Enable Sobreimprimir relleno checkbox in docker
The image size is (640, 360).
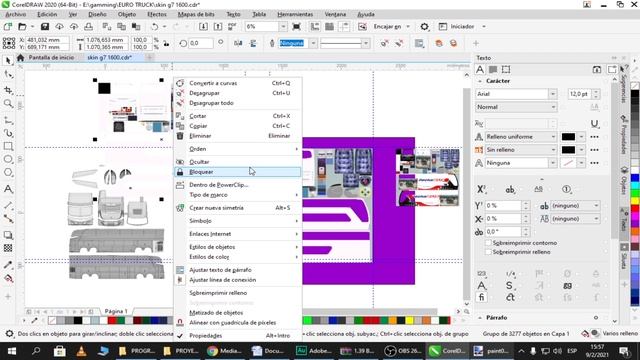tap(488, 252)
